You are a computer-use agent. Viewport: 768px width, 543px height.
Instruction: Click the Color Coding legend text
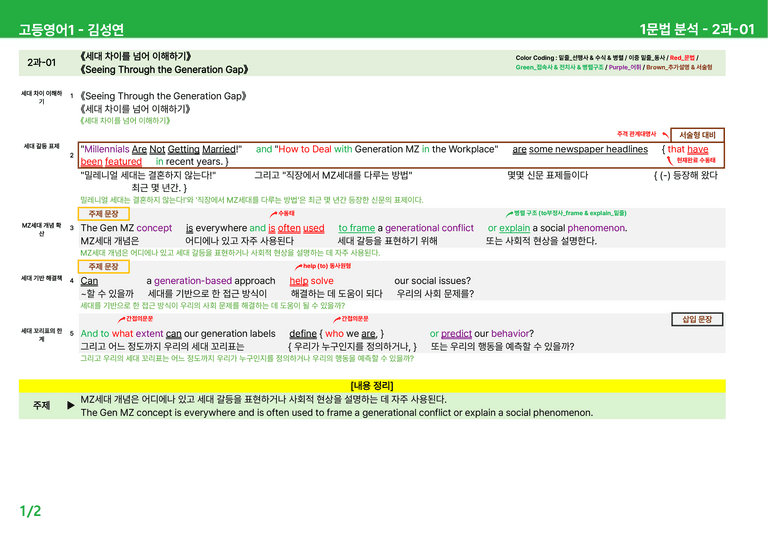tap(614, 63)
